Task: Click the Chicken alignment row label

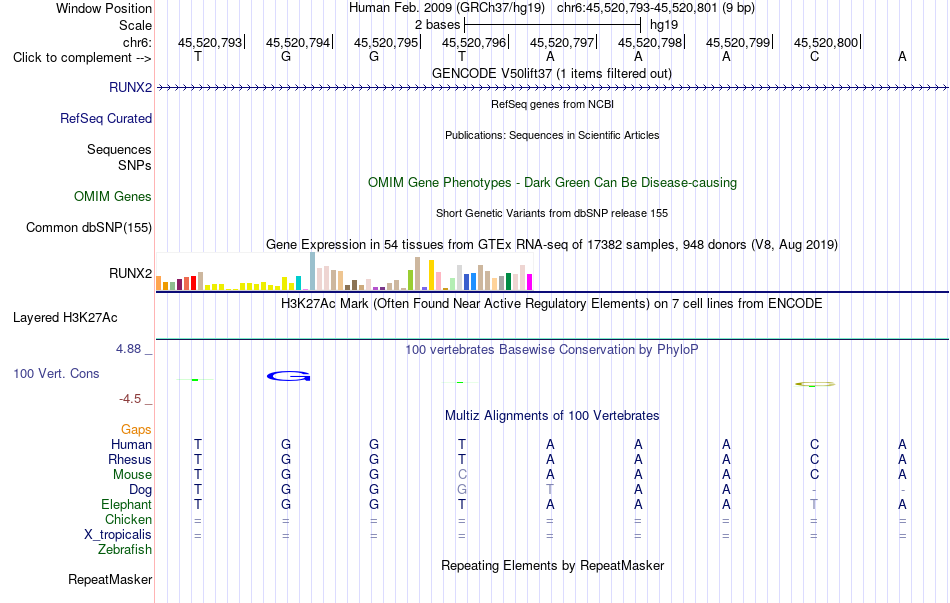Action: 128,519
